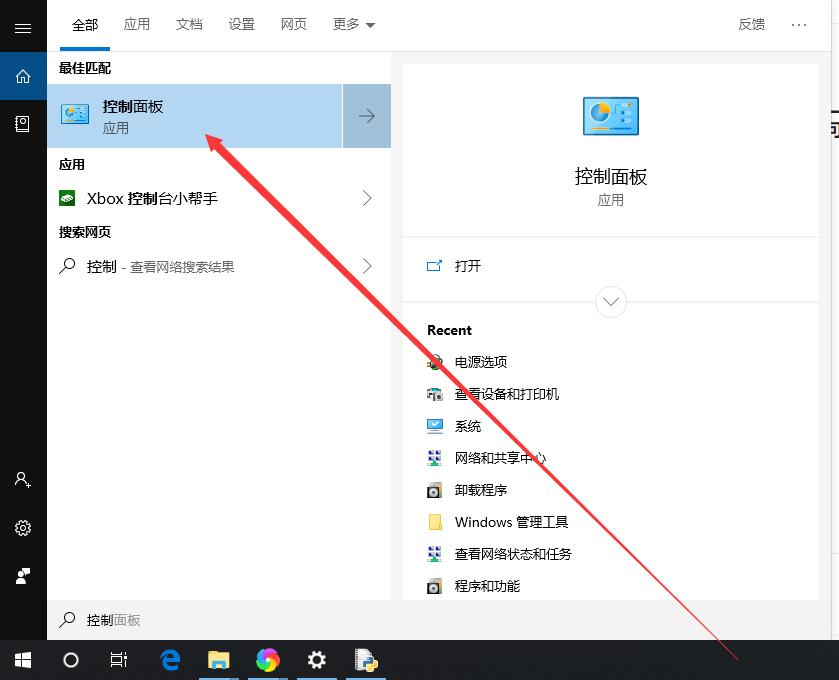This screenshot has width=839, height=680.
Task: Click the account icon in the left sidebar
Action: (22, 480)
